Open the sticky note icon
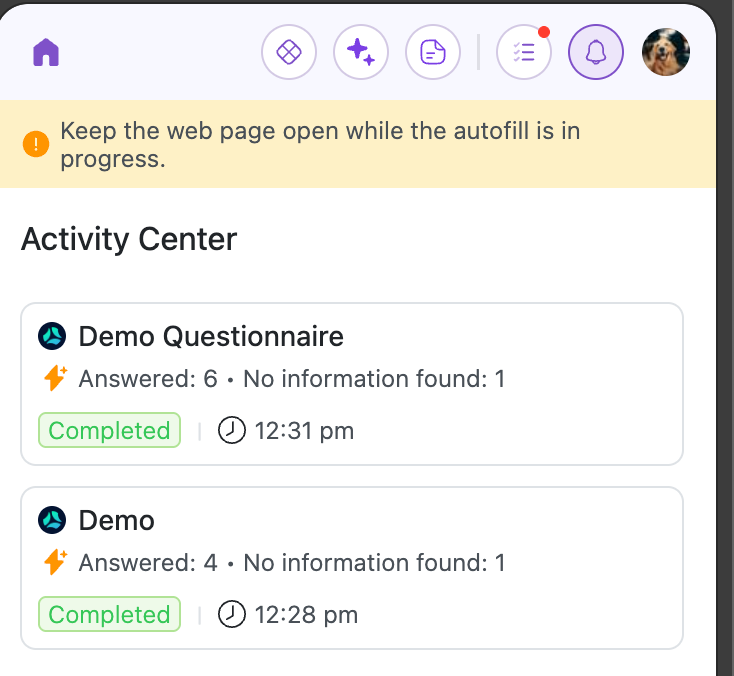 pos(433,52)
